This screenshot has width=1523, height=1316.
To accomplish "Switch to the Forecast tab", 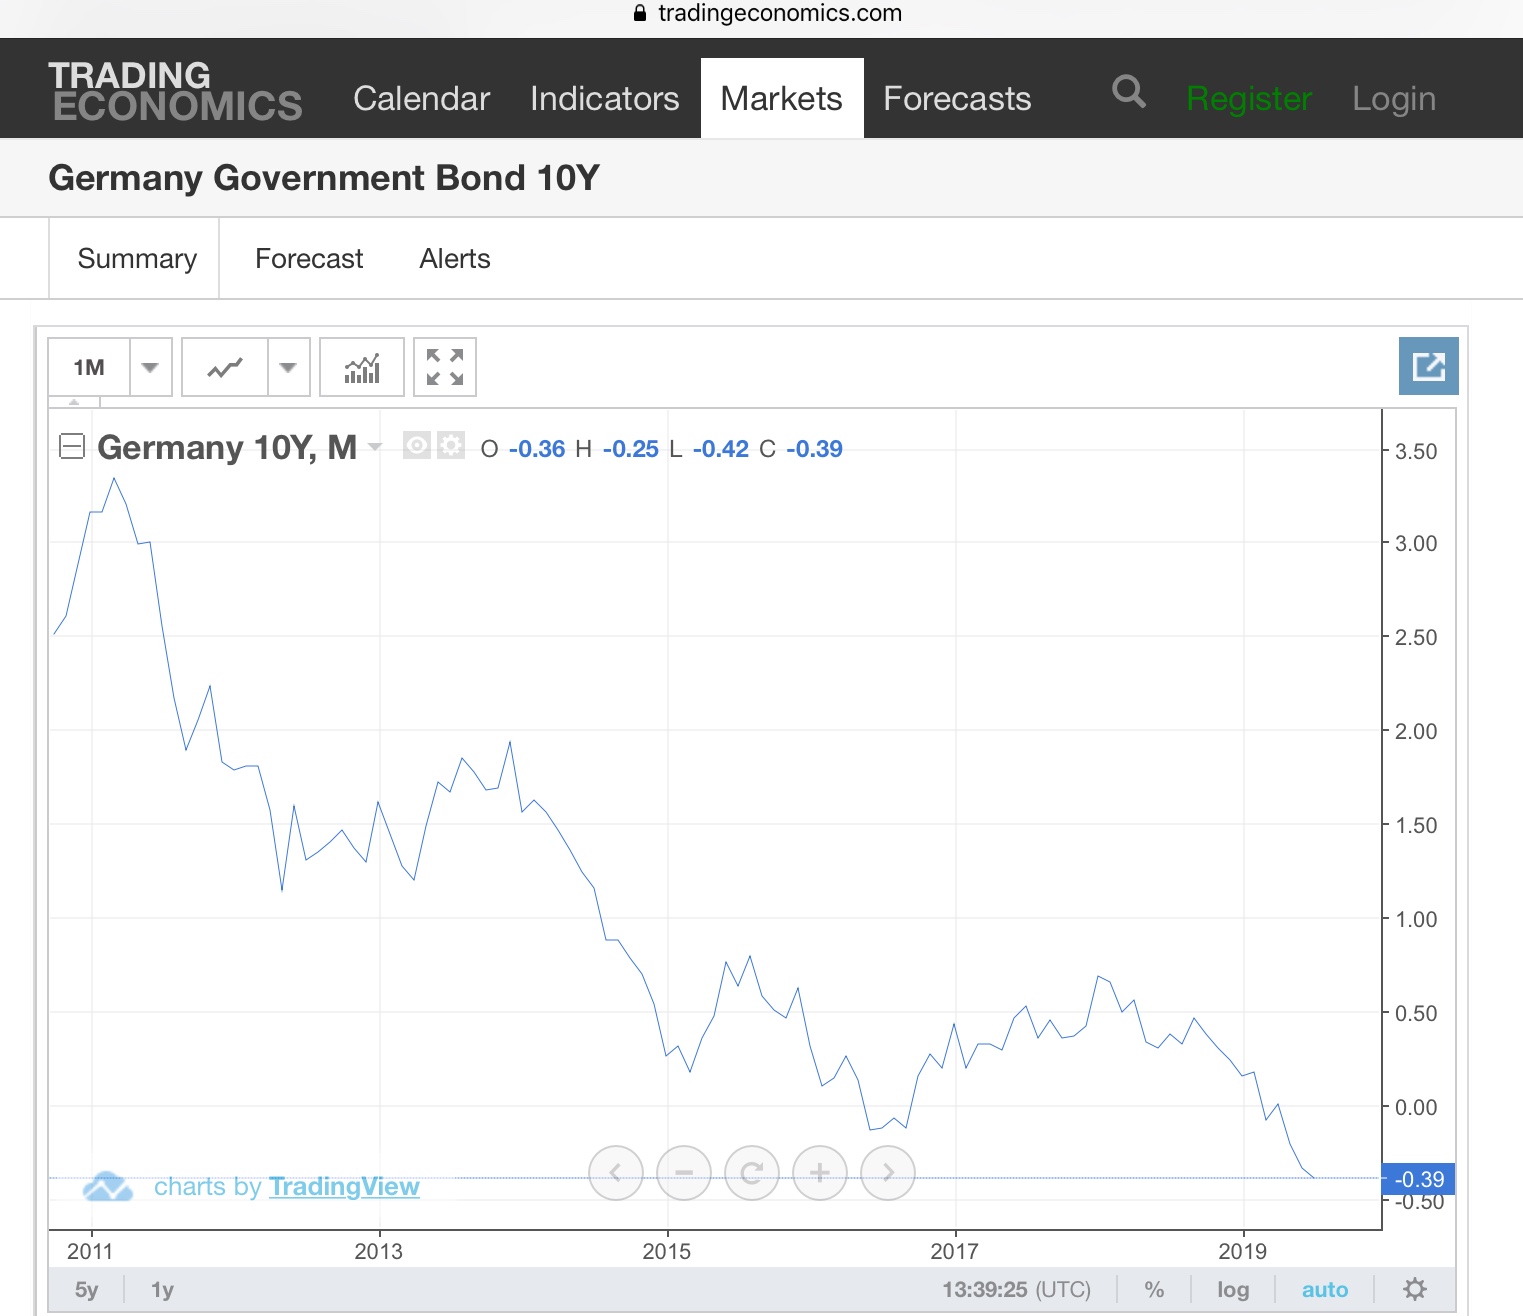I will point(309,259).
